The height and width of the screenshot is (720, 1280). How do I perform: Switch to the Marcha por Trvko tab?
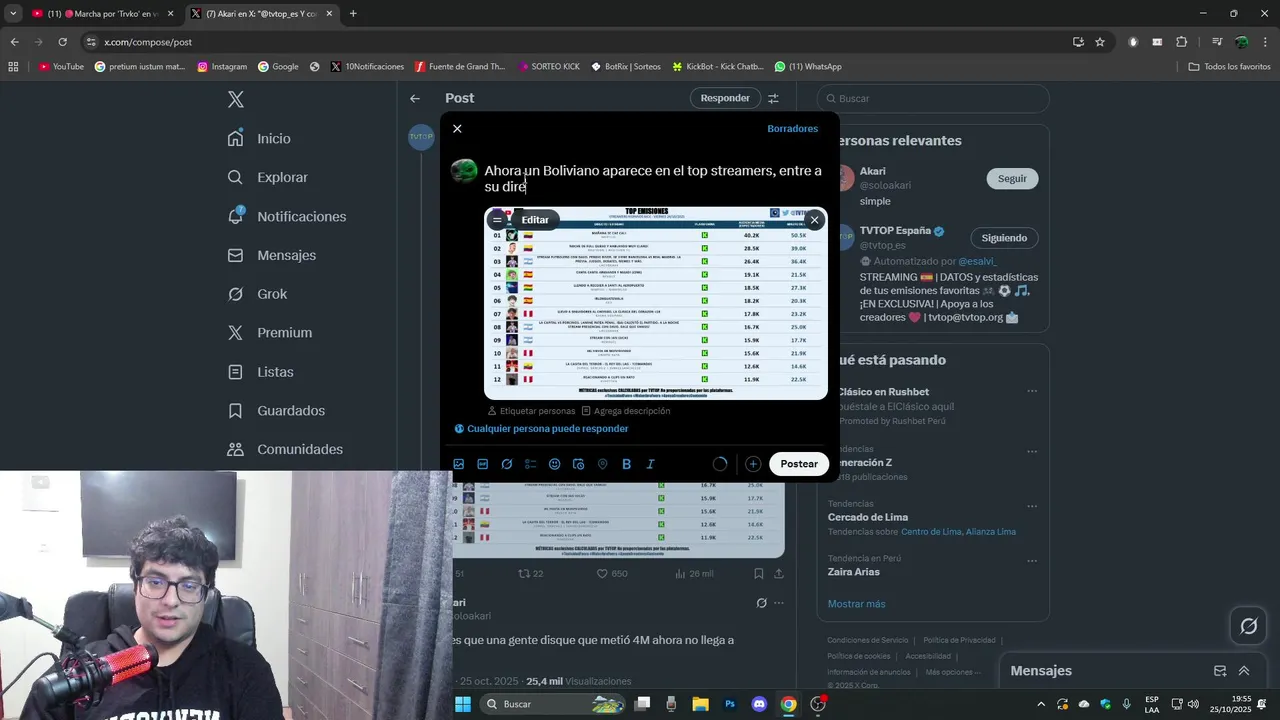tap(102, 14)
